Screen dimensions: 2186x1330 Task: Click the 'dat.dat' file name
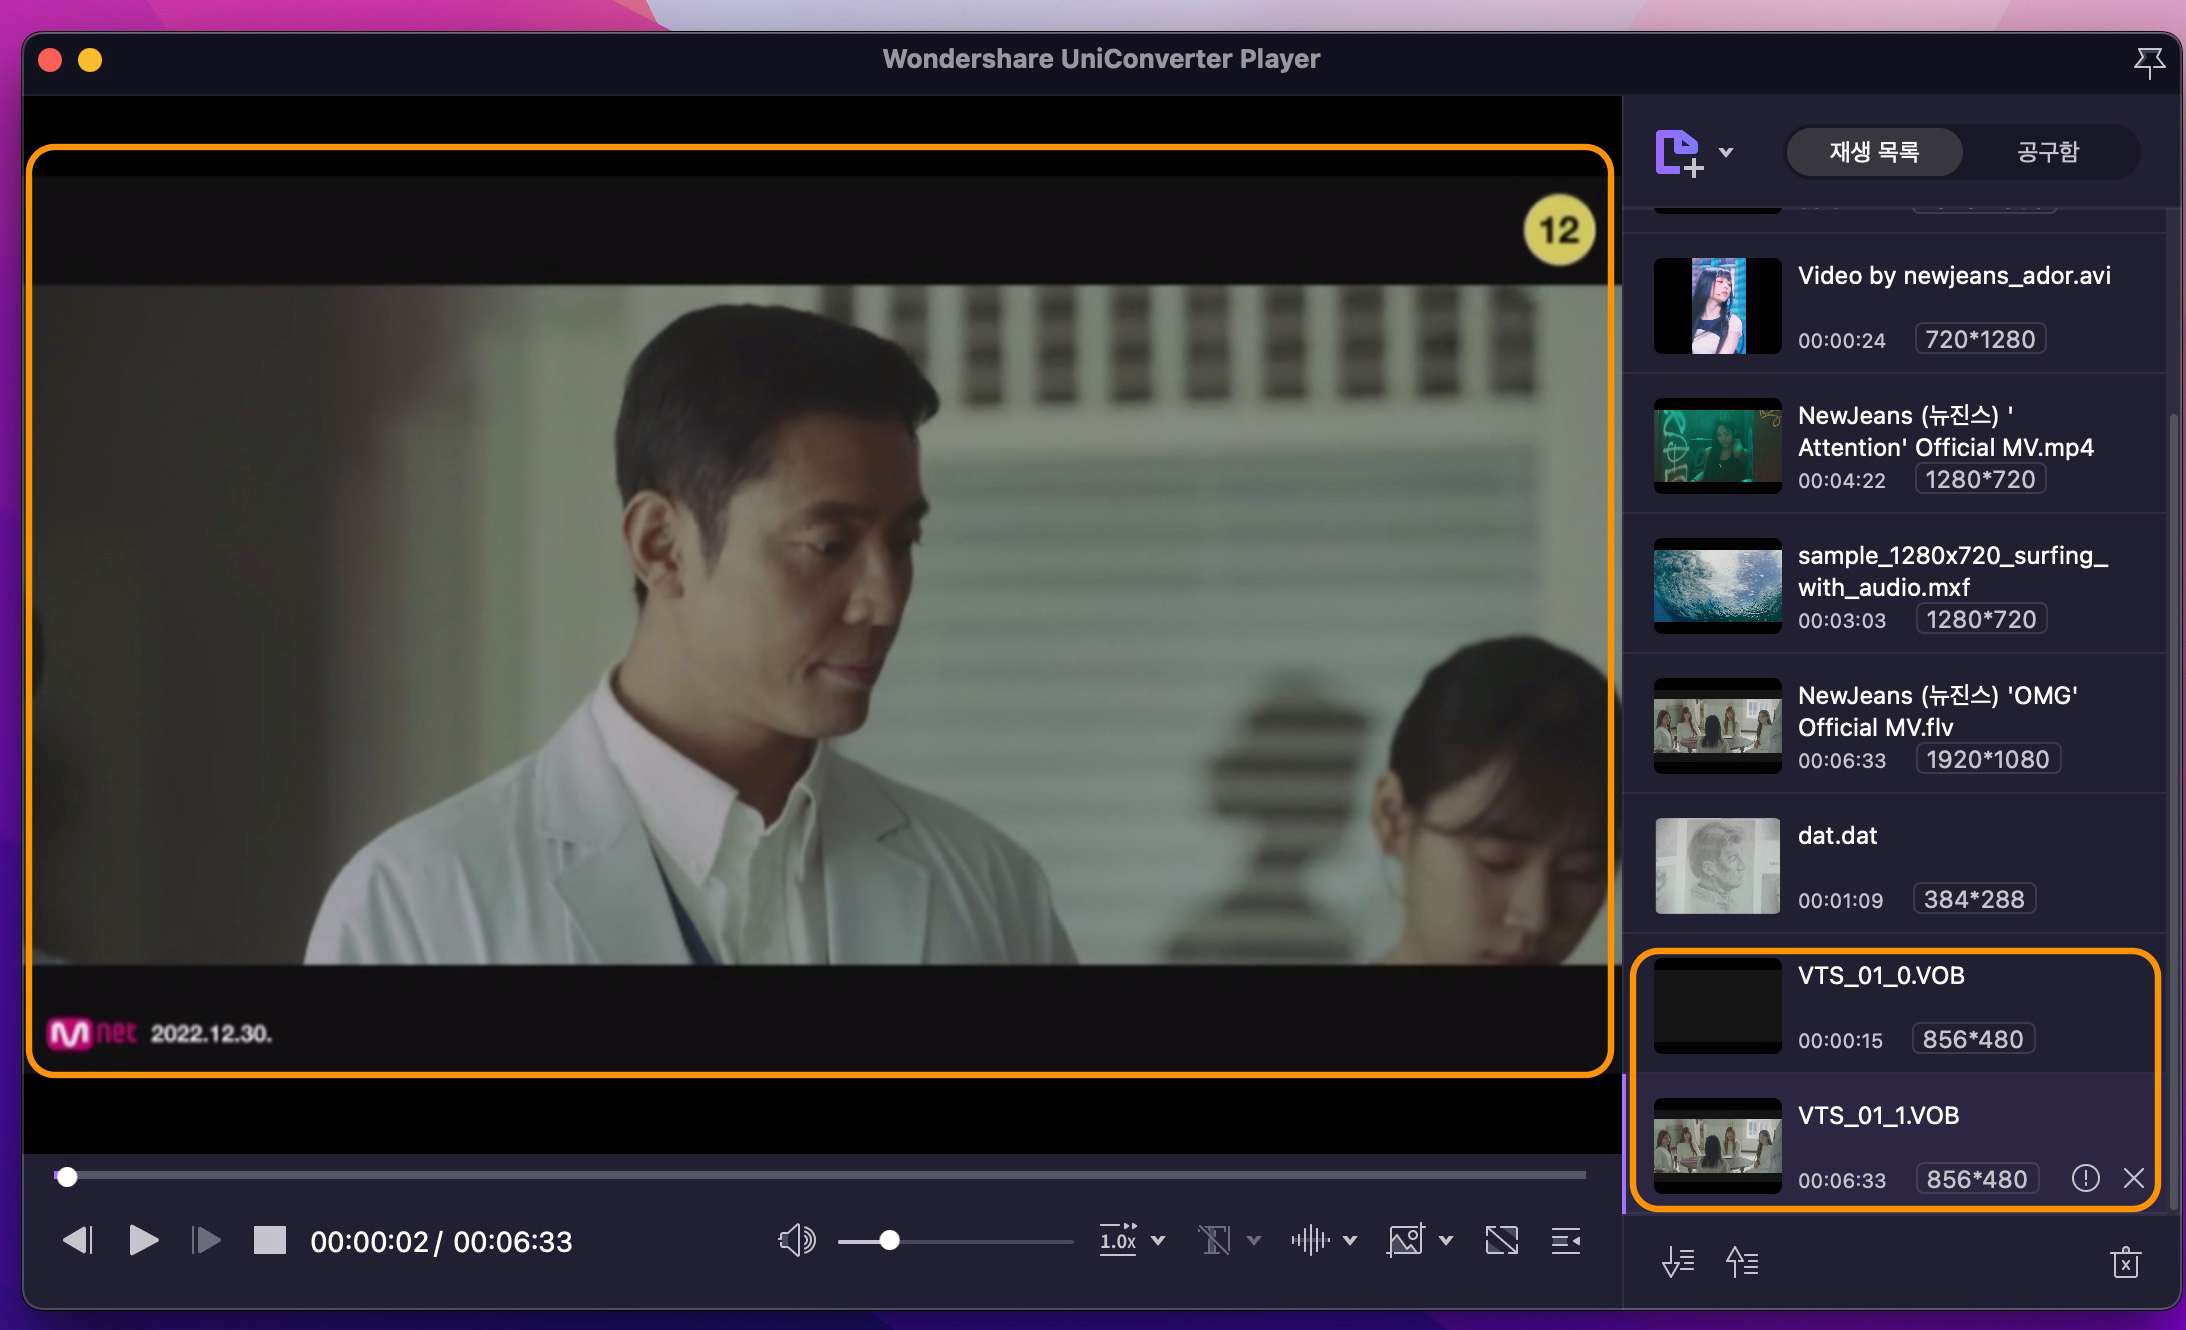(1837, 835)
